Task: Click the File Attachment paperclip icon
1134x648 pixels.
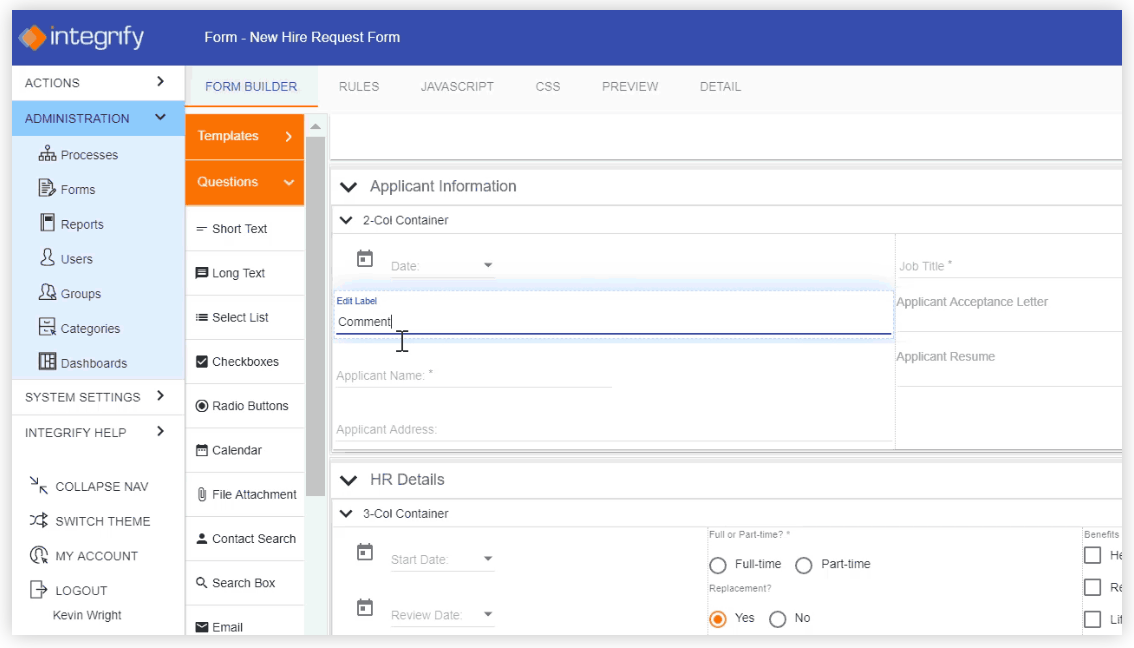Action: 202,494
